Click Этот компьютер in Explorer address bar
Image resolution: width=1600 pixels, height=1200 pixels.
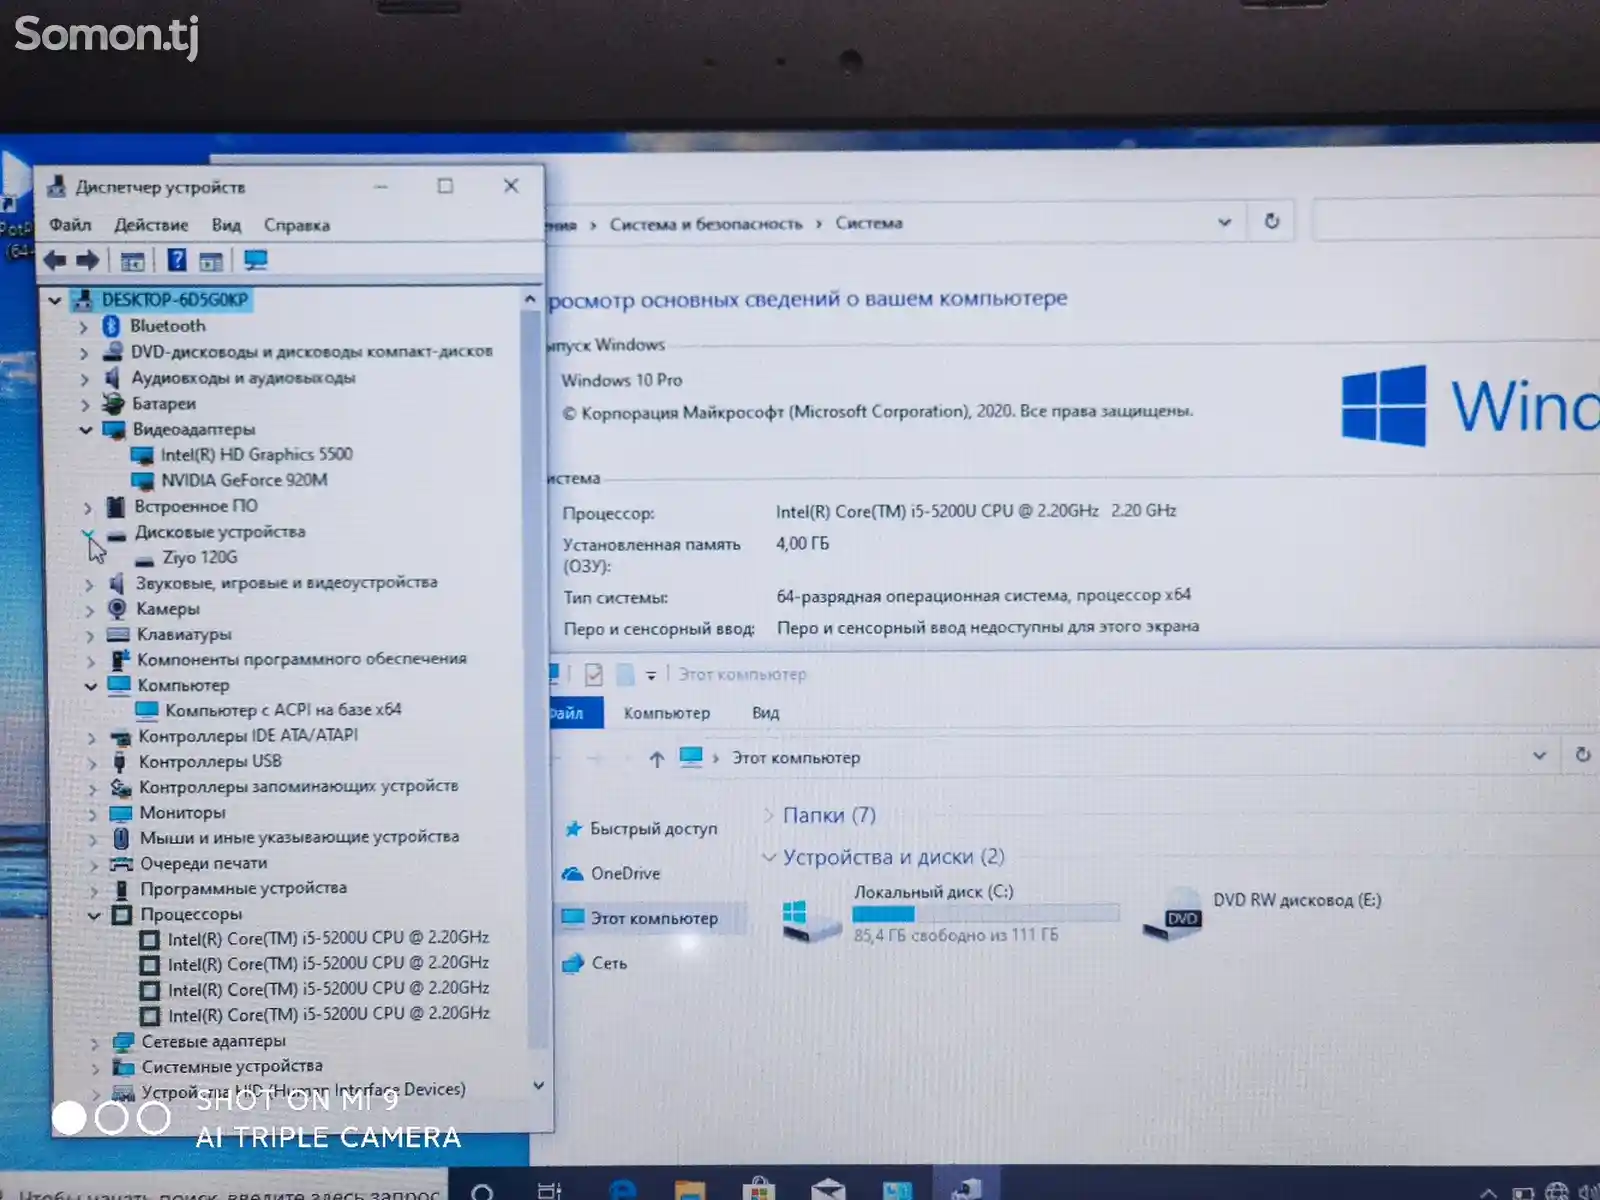click(796, 758)
